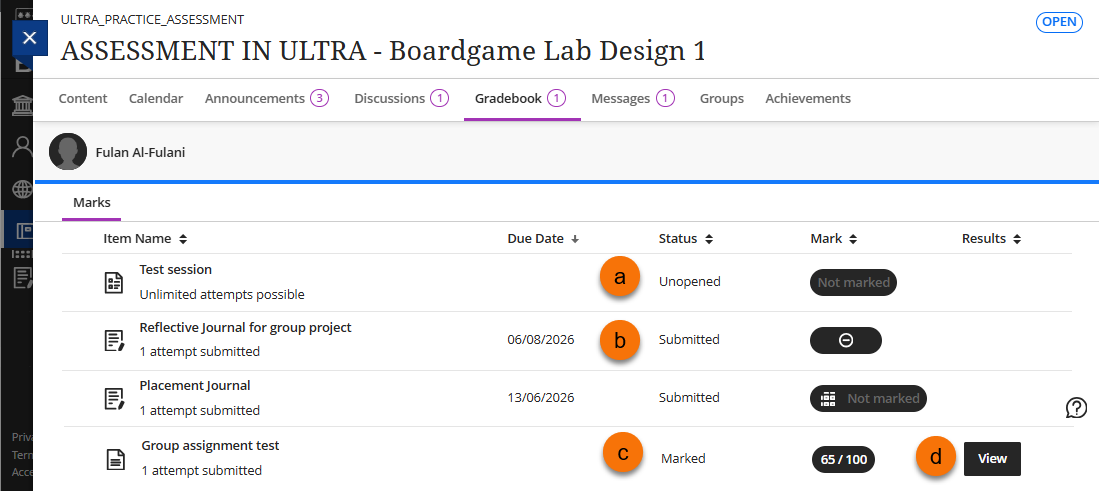
Task: Close the course panel with X button
Action: [x=29, y=38]
